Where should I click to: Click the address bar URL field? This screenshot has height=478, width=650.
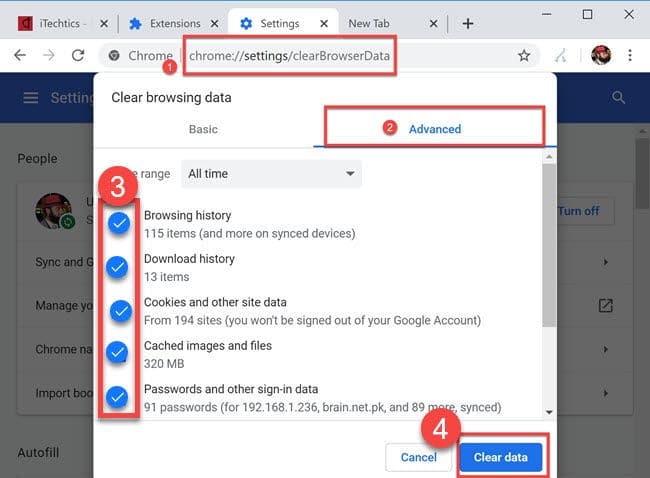click(x=289, y=56)
